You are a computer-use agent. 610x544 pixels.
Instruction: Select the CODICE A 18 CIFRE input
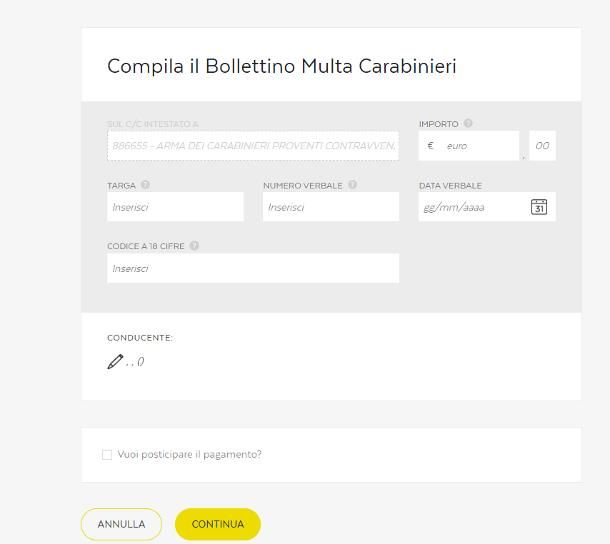coord(253,268)
